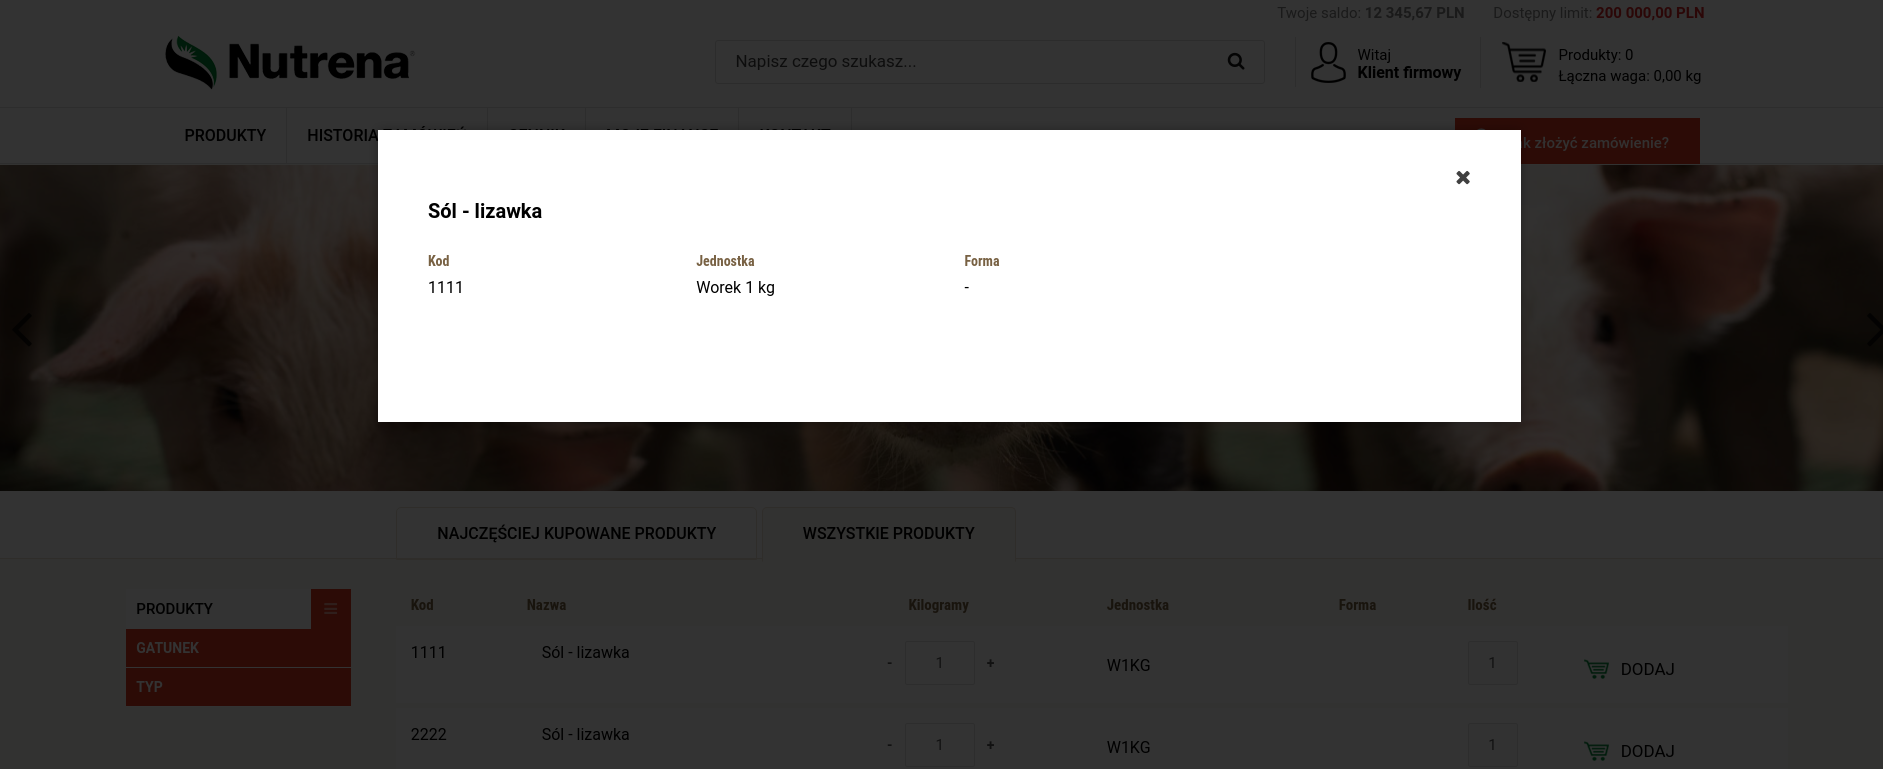Decrease kilograms for product 1111
The width and height of the screenshot is (1883, 769).
coord(889,663)
